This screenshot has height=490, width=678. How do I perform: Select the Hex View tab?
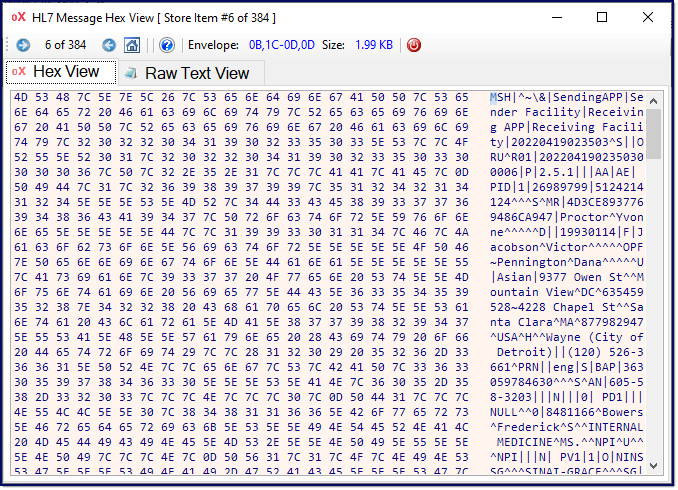(61, 72)
